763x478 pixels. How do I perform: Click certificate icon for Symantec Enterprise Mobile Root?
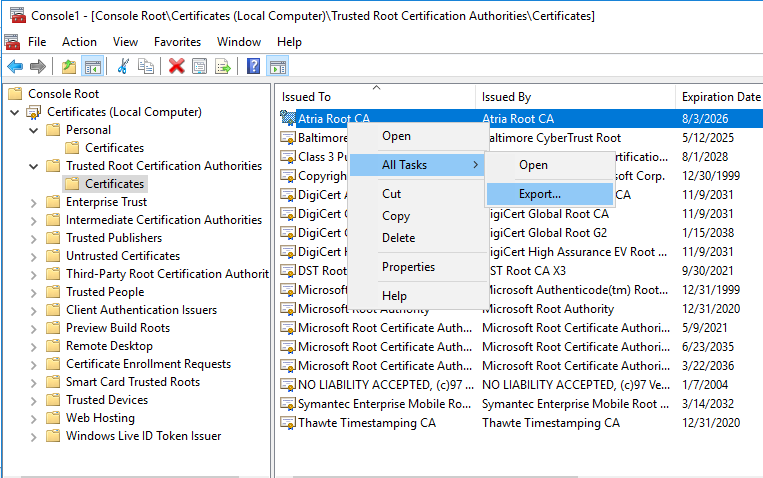tap(288, 404)
